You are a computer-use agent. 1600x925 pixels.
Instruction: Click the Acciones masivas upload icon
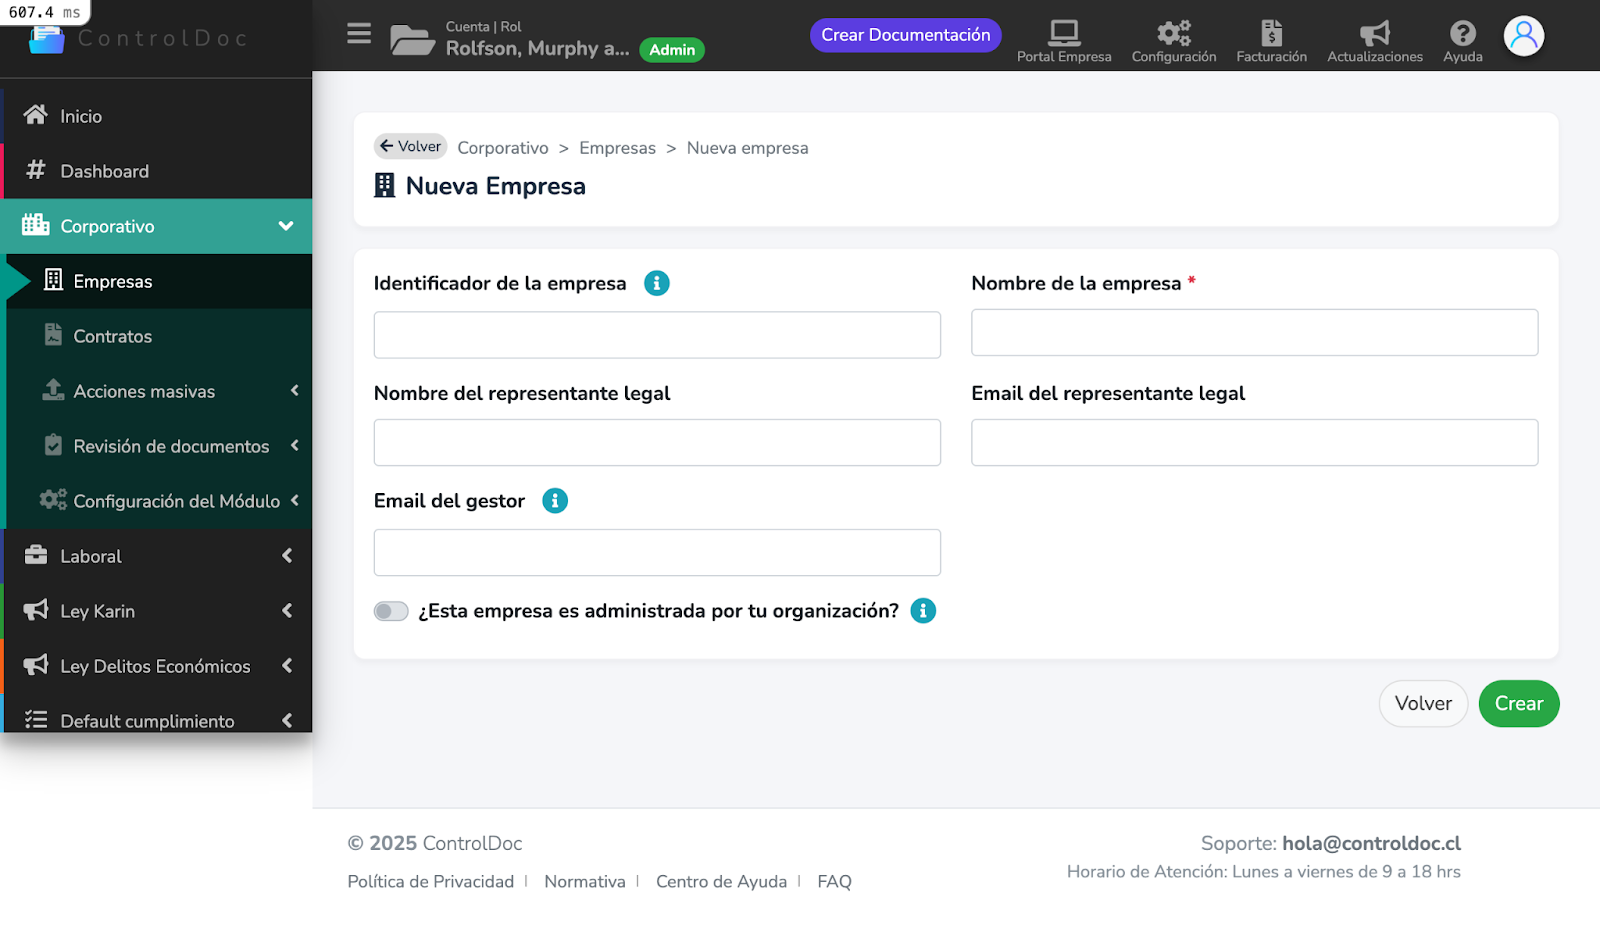[54, 390]
